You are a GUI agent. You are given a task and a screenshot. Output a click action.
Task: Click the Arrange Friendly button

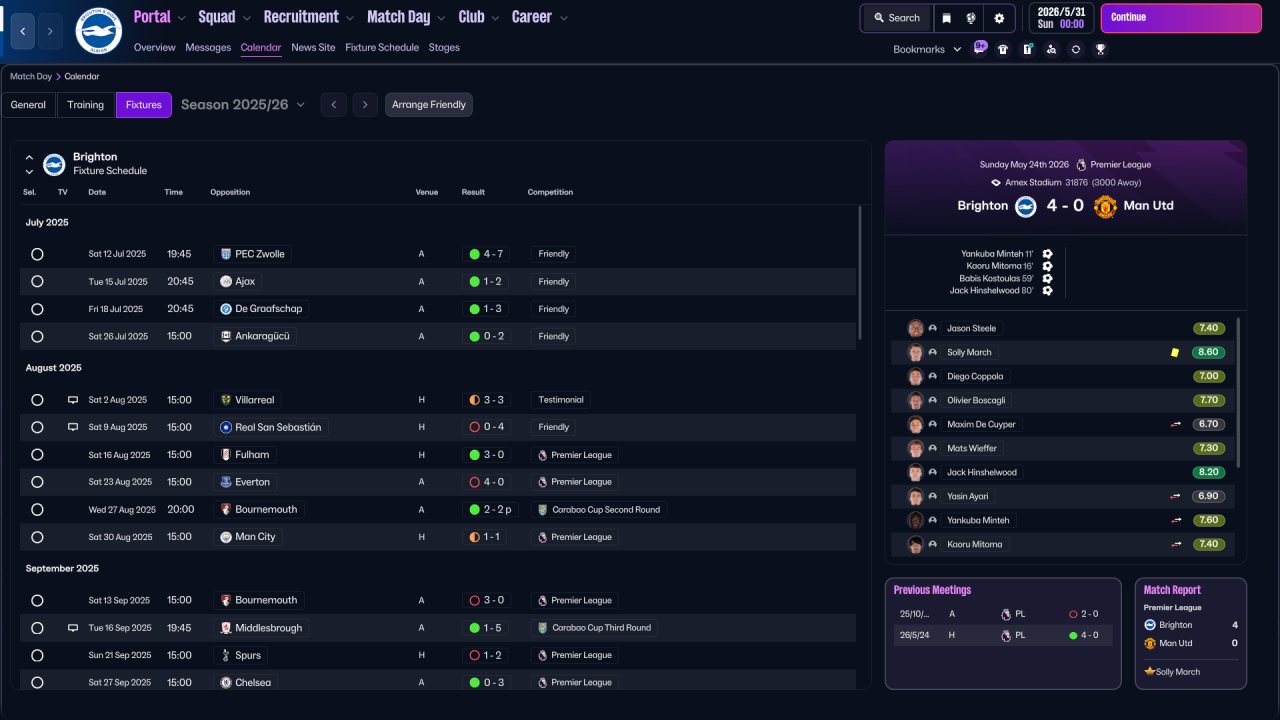pos(429,105)
